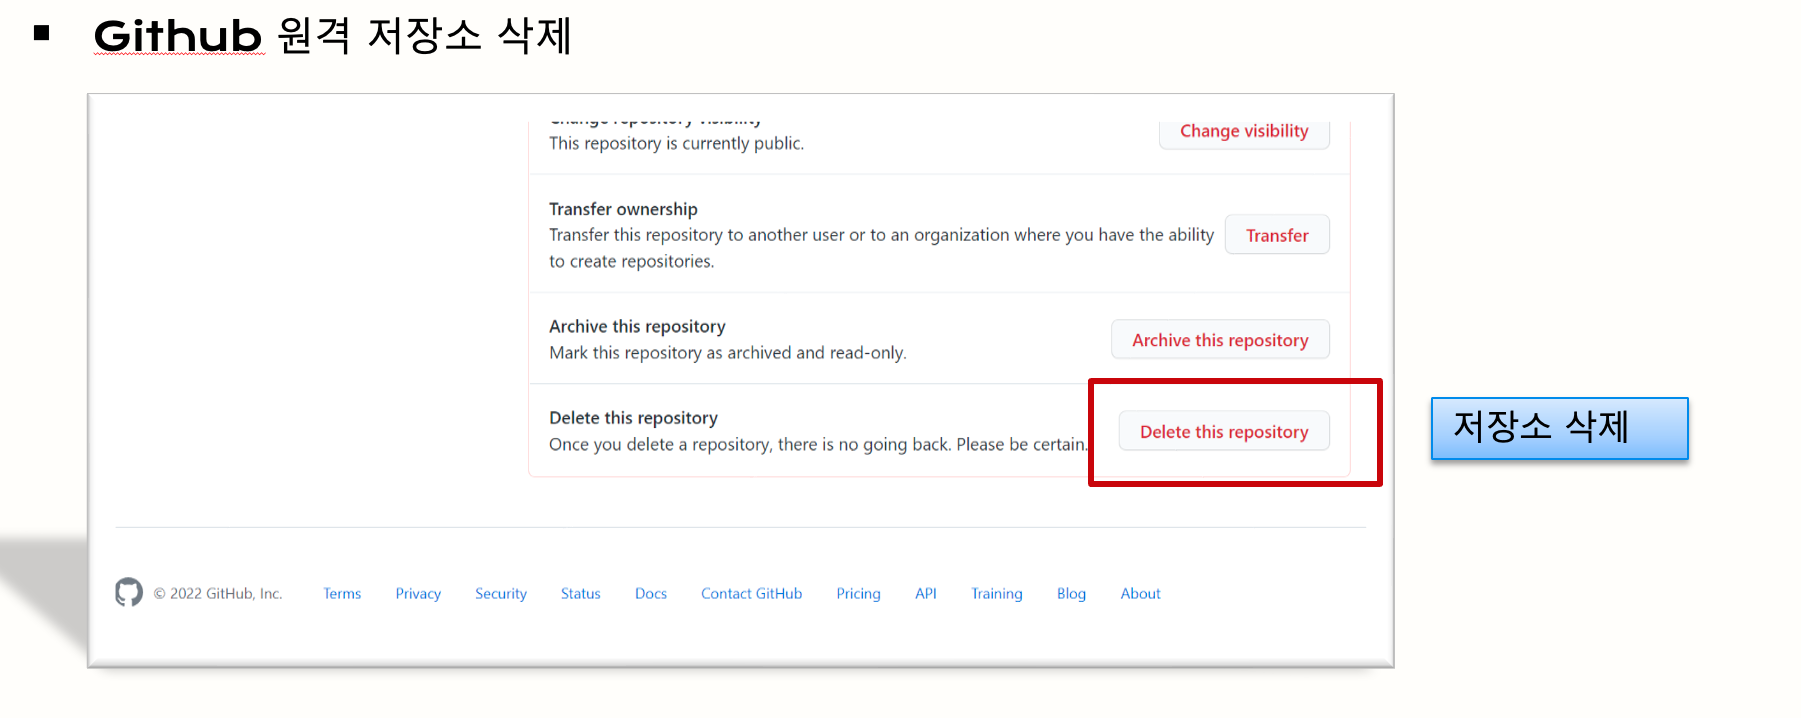Click the Change visibility button
1801x718 pixels.
[1244, 132]
